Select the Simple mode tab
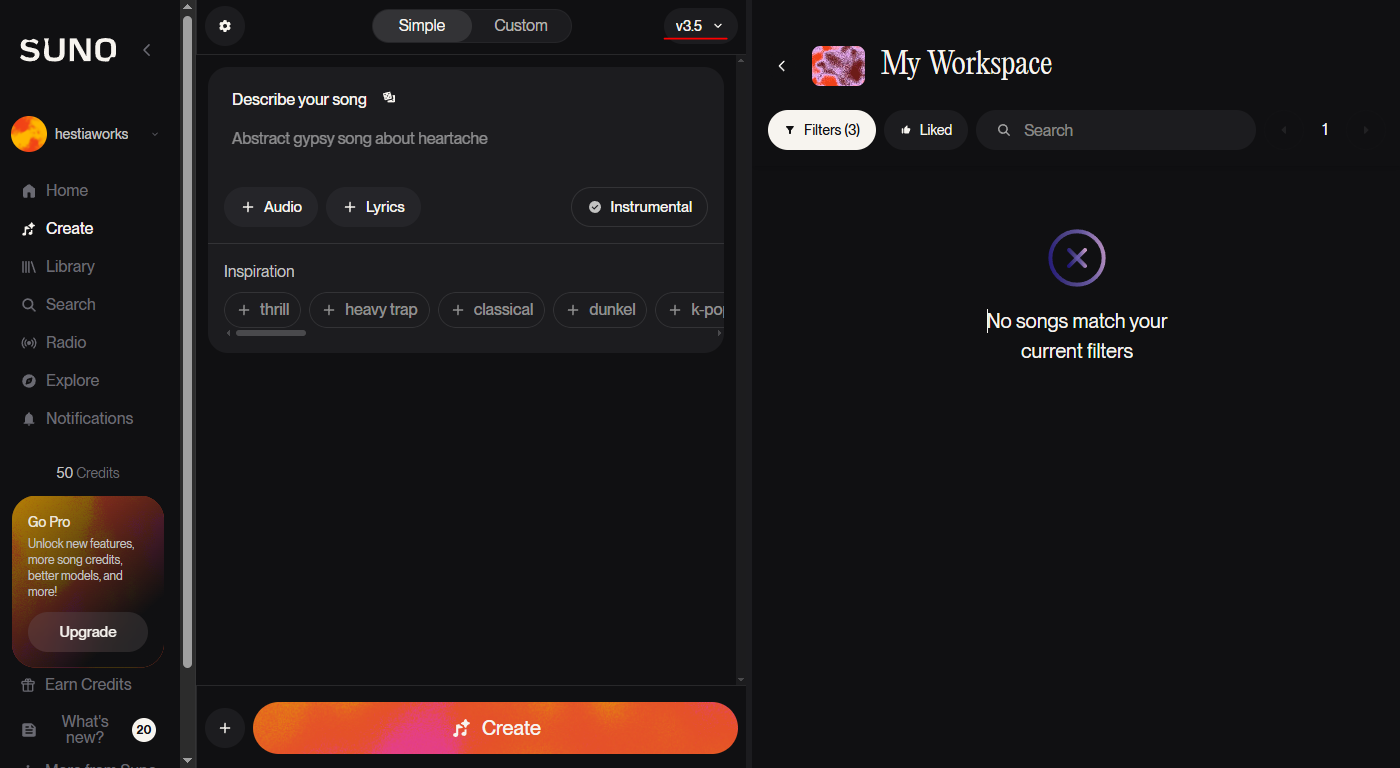 pos(422,26)
